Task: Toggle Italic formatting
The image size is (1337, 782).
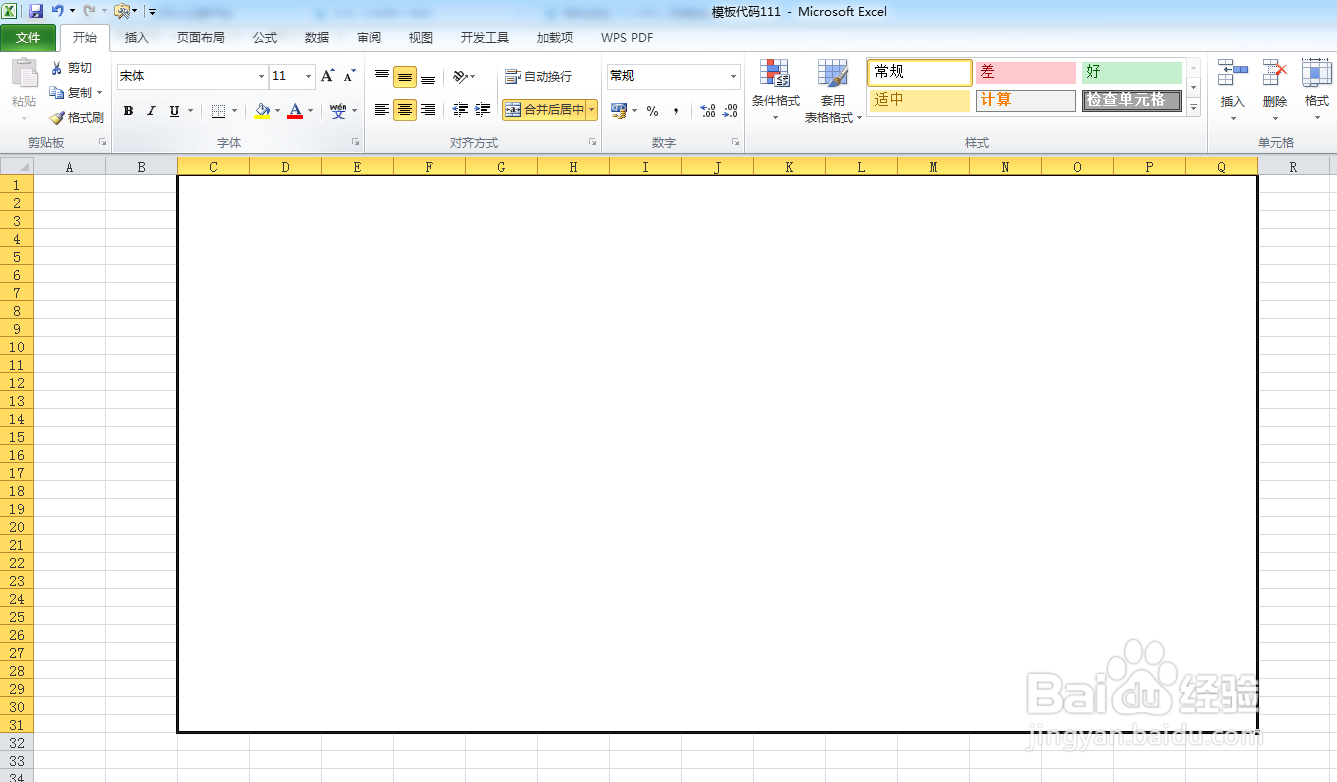Action: pyautogui.click(x=151, y=111)
